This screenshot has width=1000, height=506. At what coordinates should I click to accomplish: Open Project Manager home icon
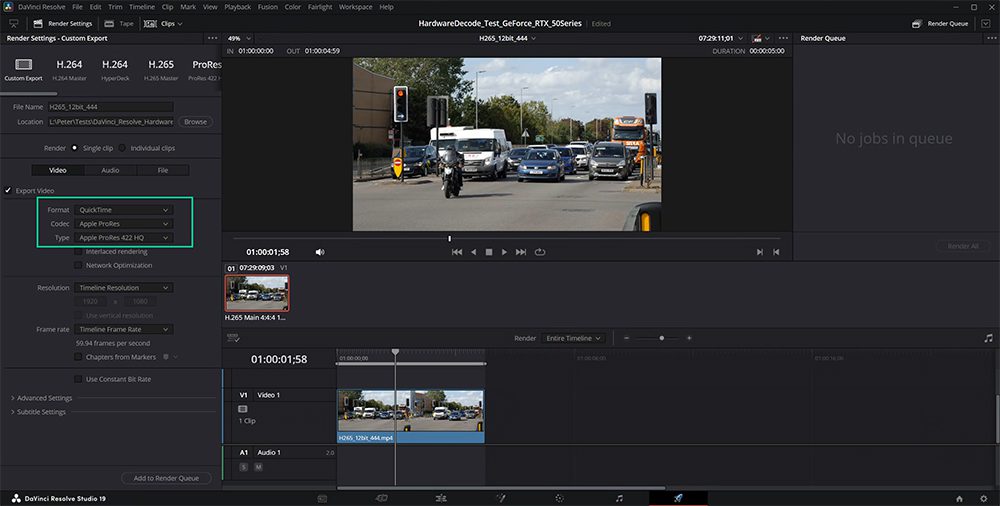click(959, 498)
